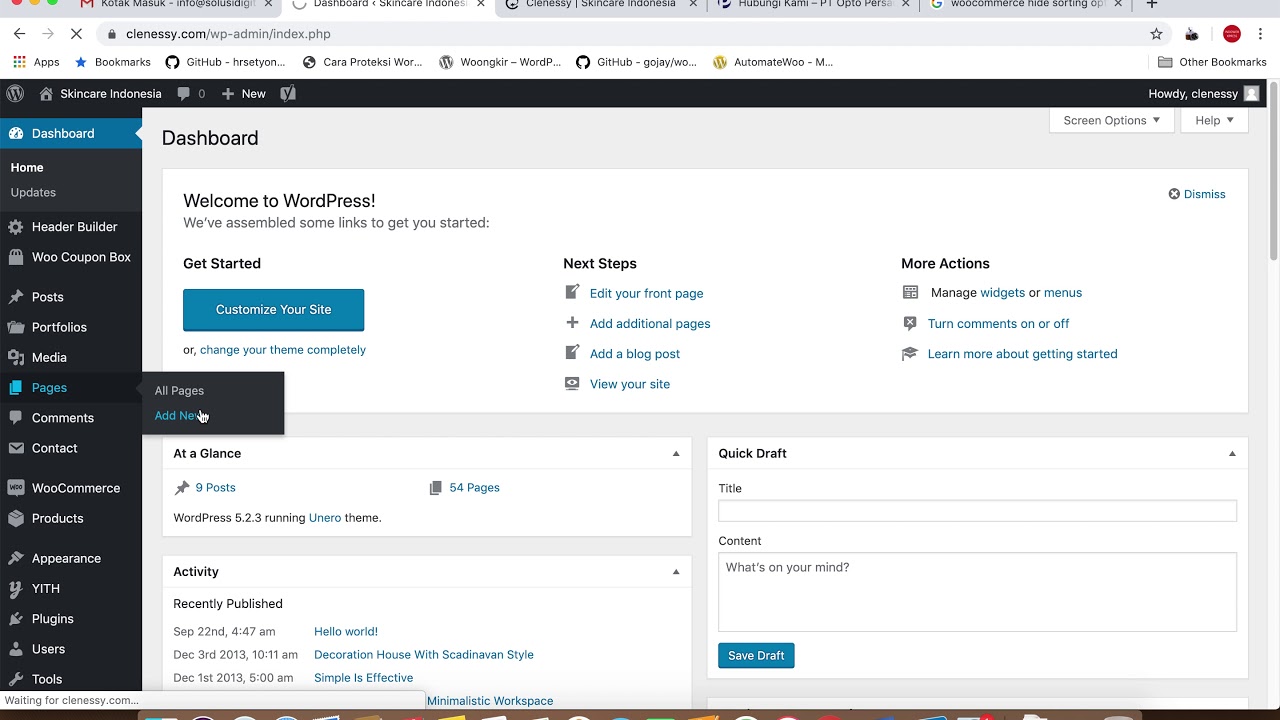Open the Howdy, clenessy account menu
This screenshot has width=1280, height=720.
click(x=1204, y=93)
